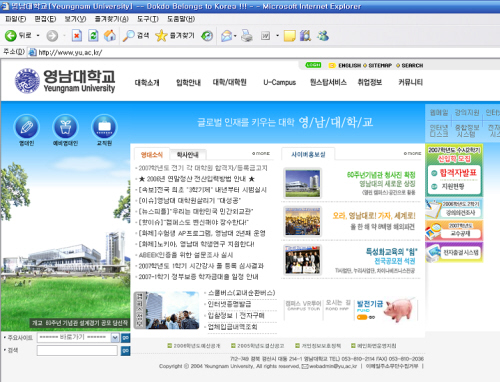Click more link in 사이버홍보실 panel
Image resolution: width=500 pixels, height=382 pixels.
click(412, 153)
